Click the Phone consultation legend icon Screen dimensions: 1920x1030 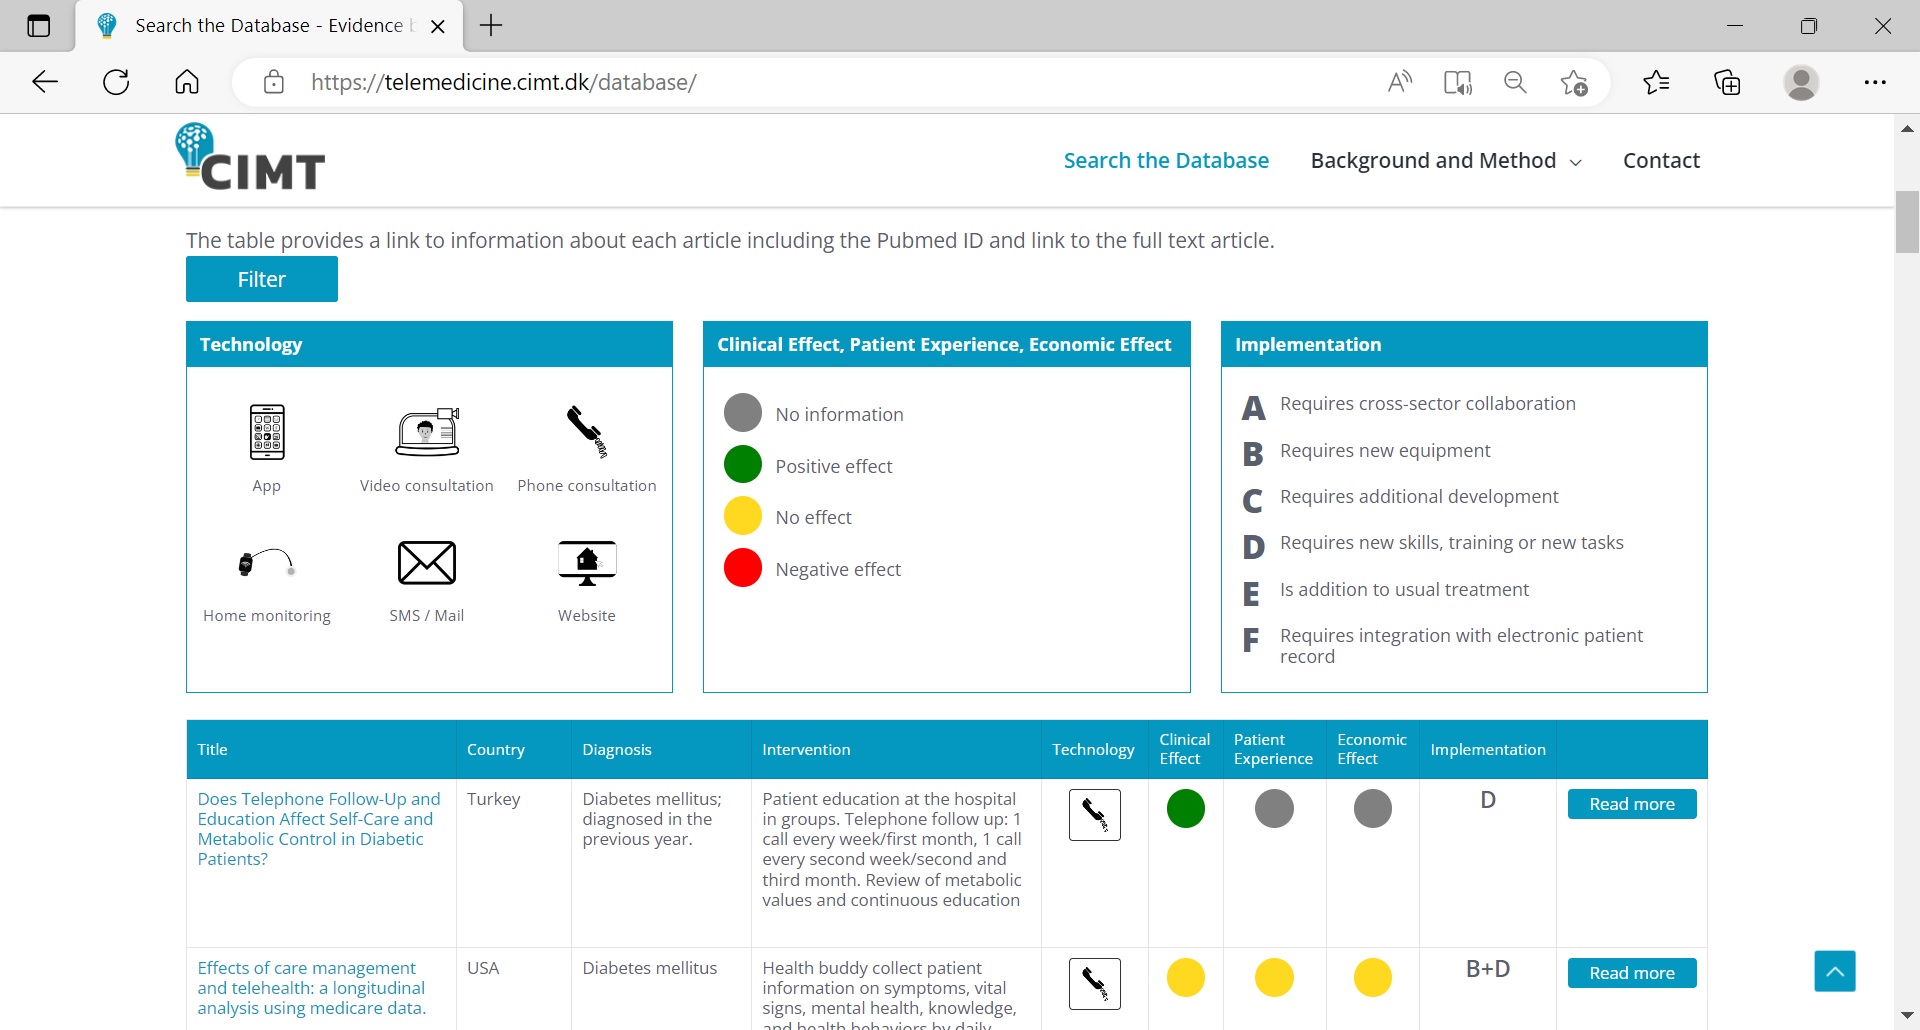tap(587, 432)
